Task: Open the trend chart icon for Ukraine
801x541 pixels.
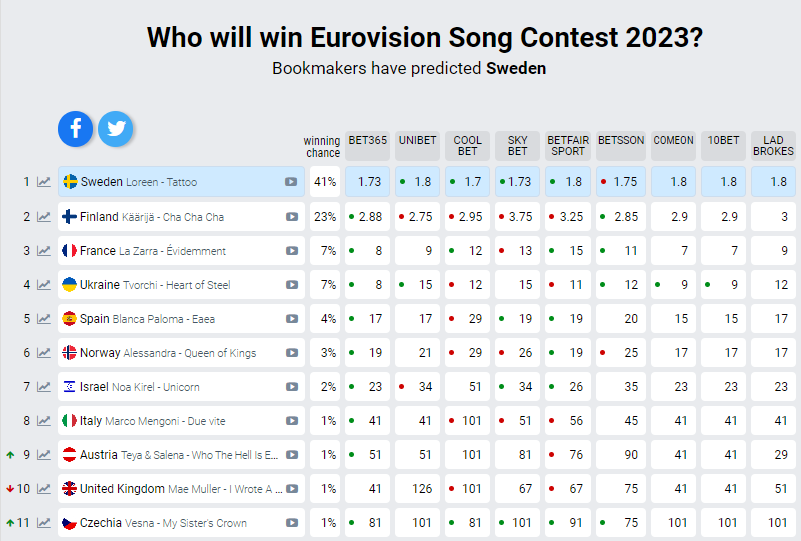Action: [44, 285]
